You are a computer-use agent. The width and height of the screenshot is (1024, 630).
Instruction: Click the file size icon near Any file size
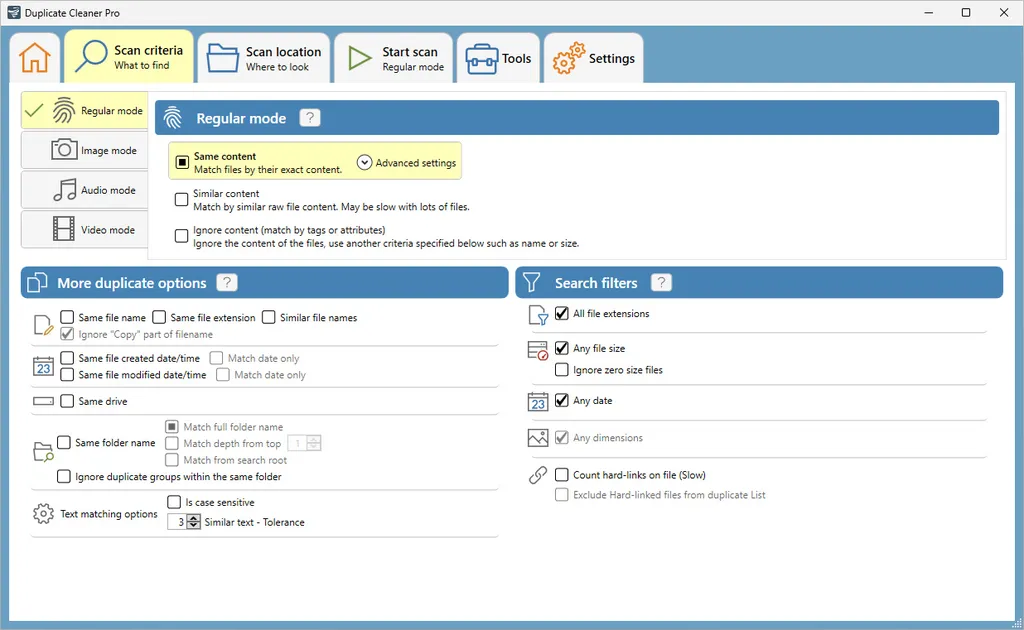(538, 351)
